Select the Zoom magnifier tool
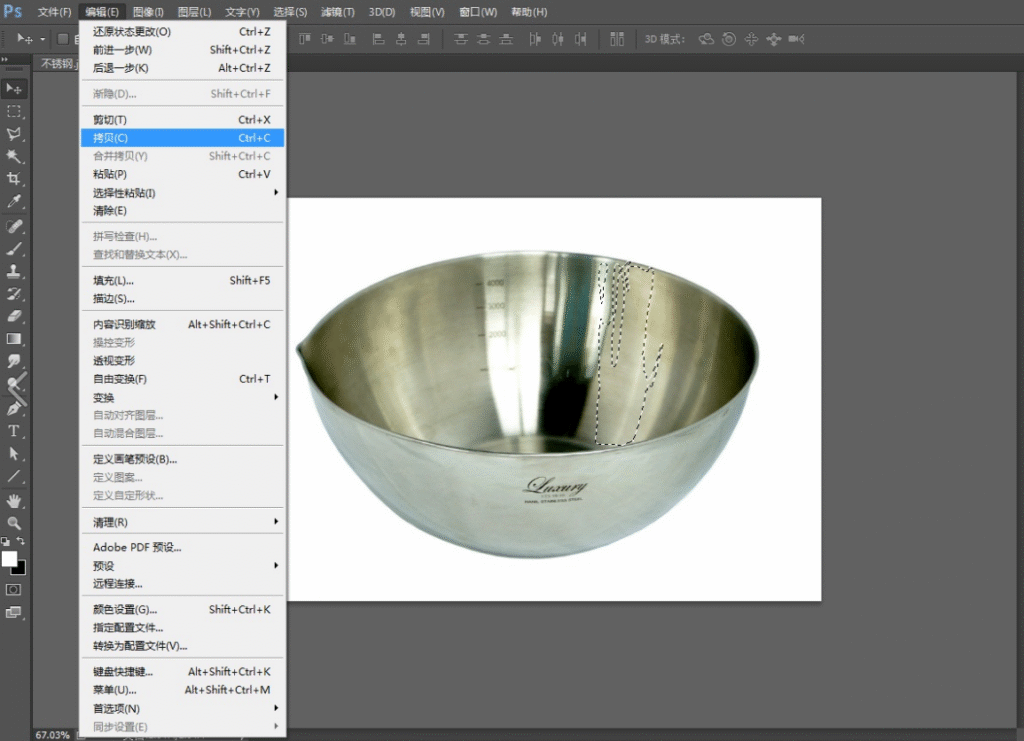 tap(14, 523)
